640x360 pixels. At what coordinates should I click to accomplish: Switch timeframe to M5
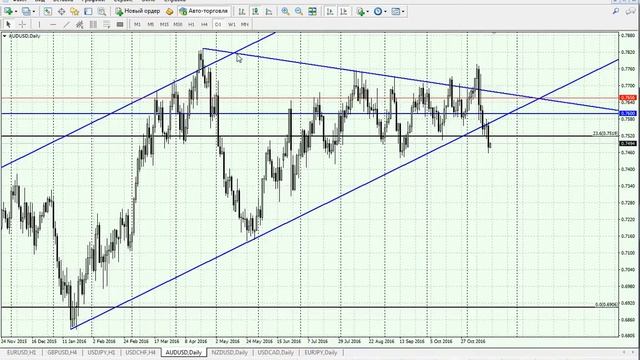click(x=151, y=24)
